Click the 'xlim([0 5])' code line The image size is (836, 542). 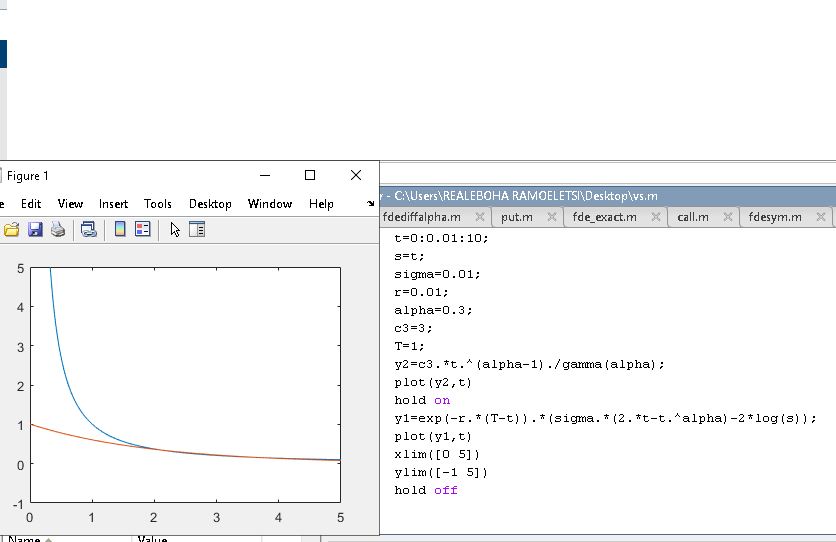point(437,455)
